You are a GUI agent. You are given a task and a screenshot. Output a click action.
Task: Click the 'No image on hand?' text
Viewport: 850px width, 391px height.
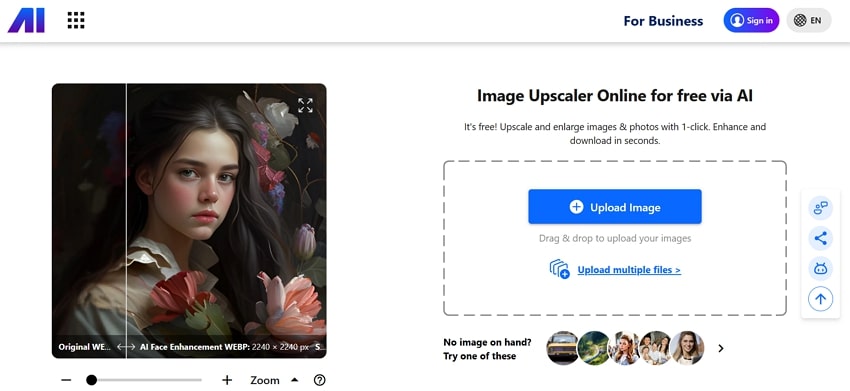pos(487,342)
